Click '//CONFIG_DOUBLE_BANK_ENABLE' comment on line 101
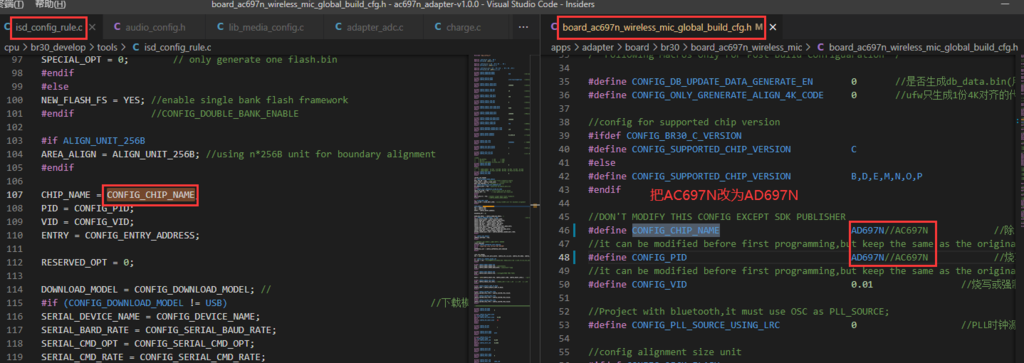Screen dimensions: 1024x363 pyautogui.click(x=225, y=114)
